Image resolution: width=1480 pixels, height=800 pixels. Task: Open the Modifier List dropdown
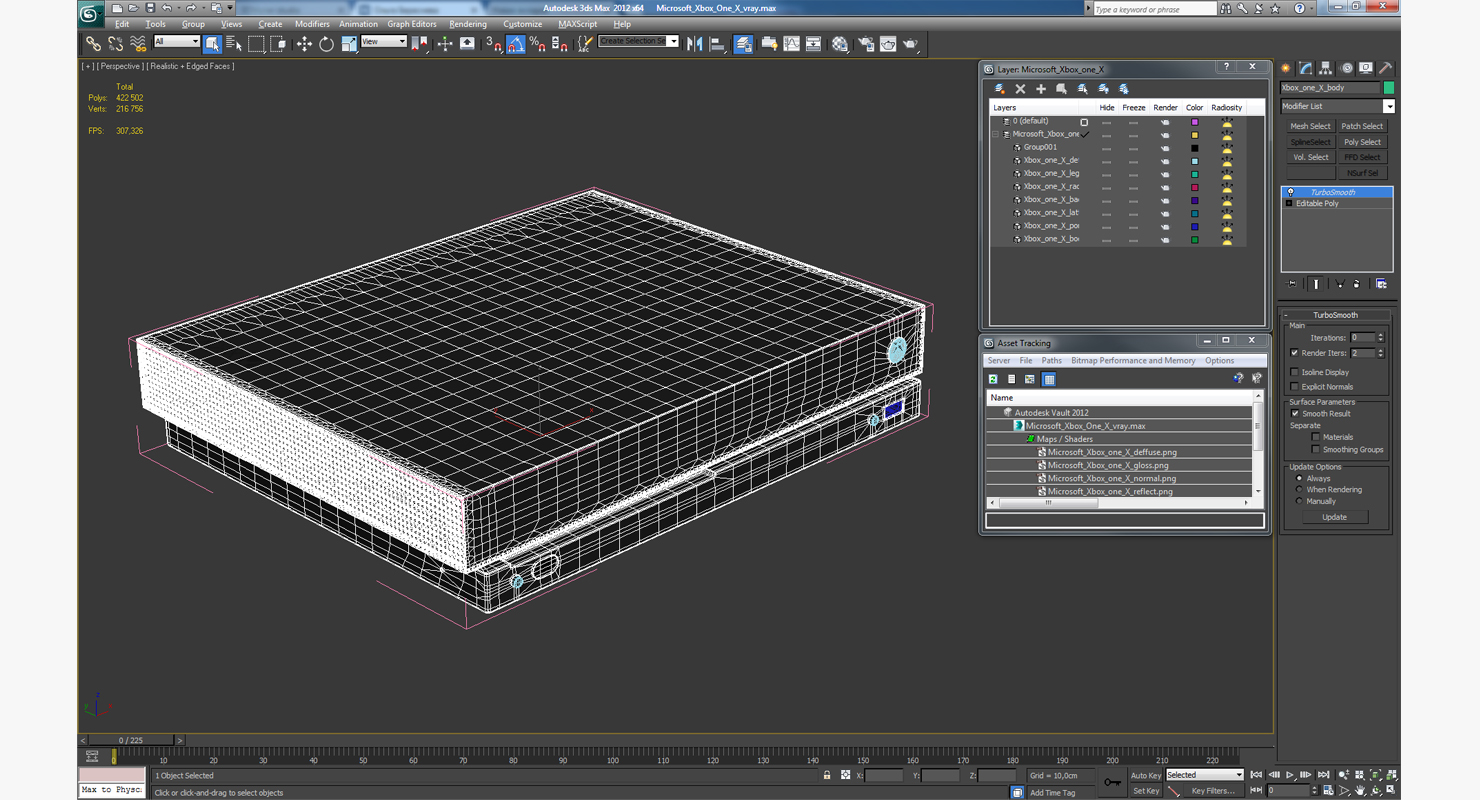[x=1389, y=106]
